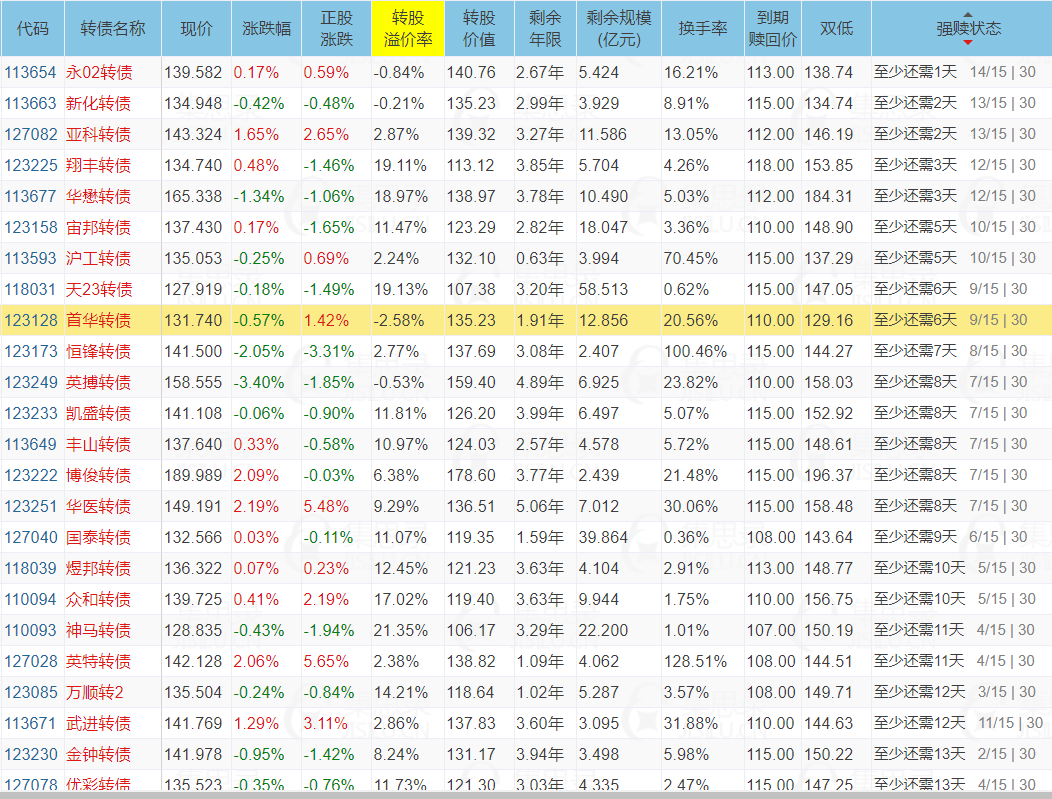This screenshot has width=1052, height=799.
Task: Open bond code link 127040
Action: click(x=31, y=537)
